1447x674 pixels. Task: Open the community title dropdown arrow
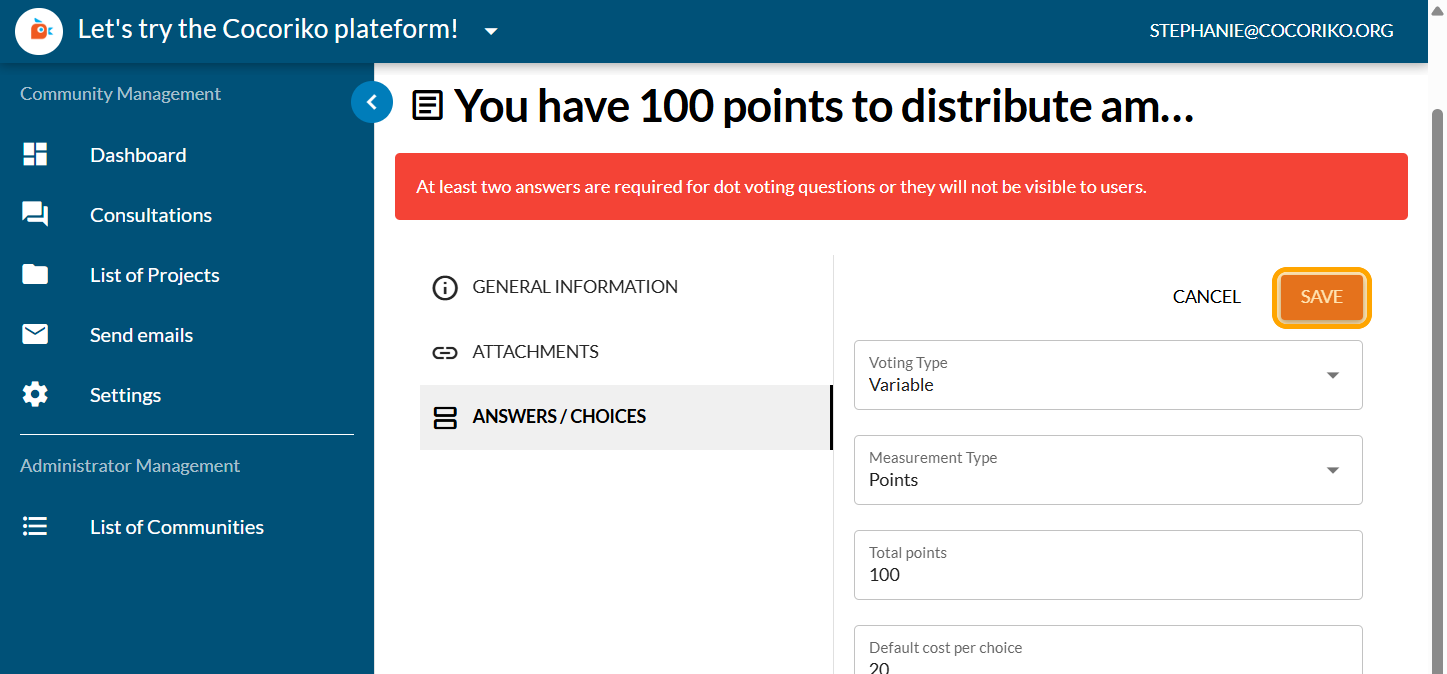click(491, 31)
